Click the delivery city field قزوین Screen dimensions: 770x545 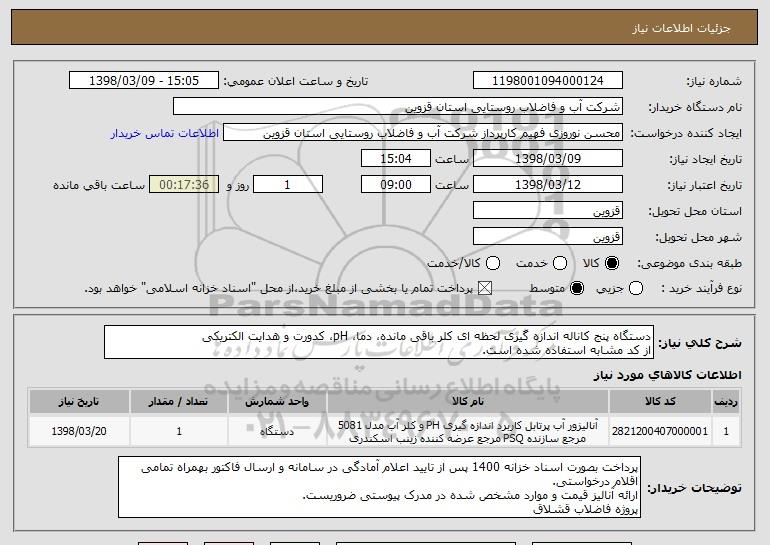pyautogui.click(x=548, y=237)
